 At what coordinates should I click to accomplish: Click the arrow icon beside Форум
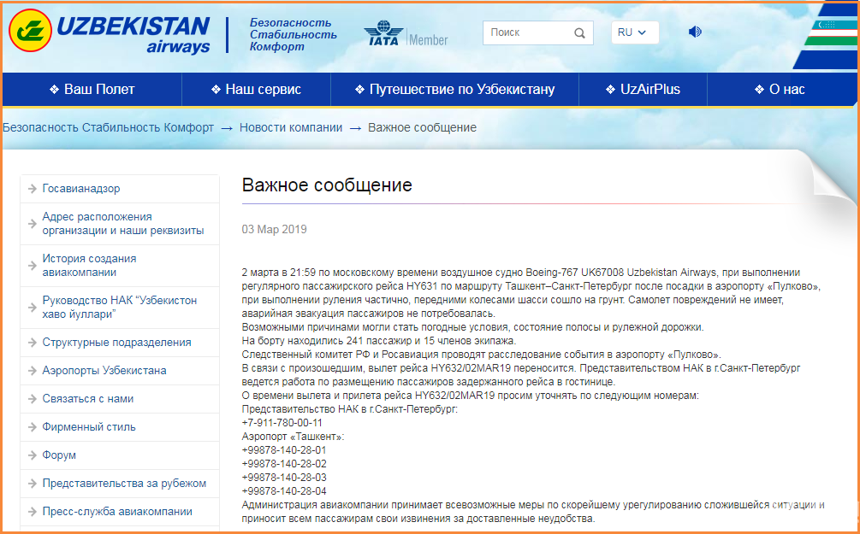32,456
